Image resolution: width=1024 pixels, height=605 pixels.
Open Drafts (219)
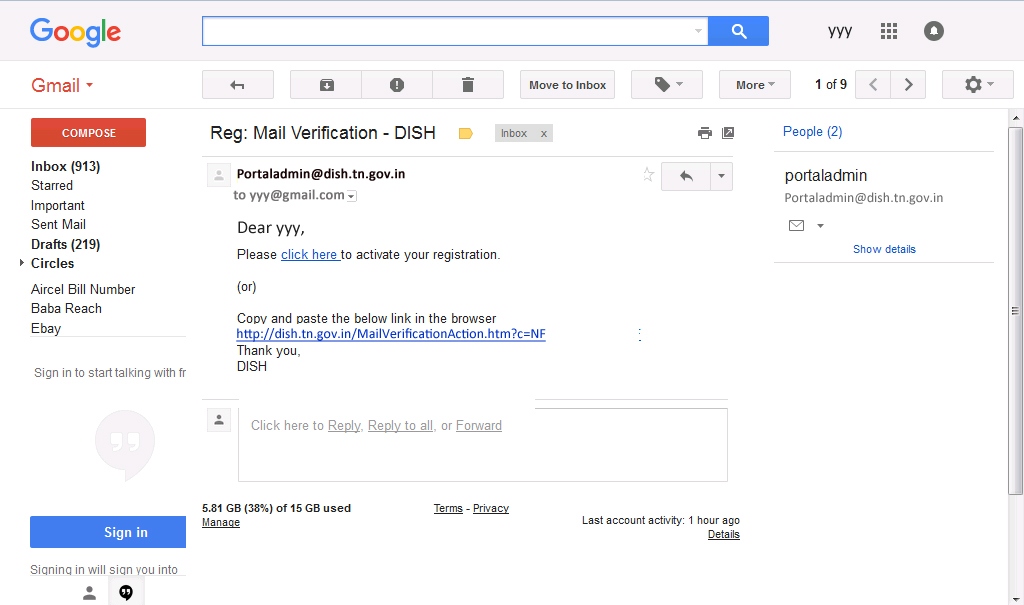tap(65, 244)
